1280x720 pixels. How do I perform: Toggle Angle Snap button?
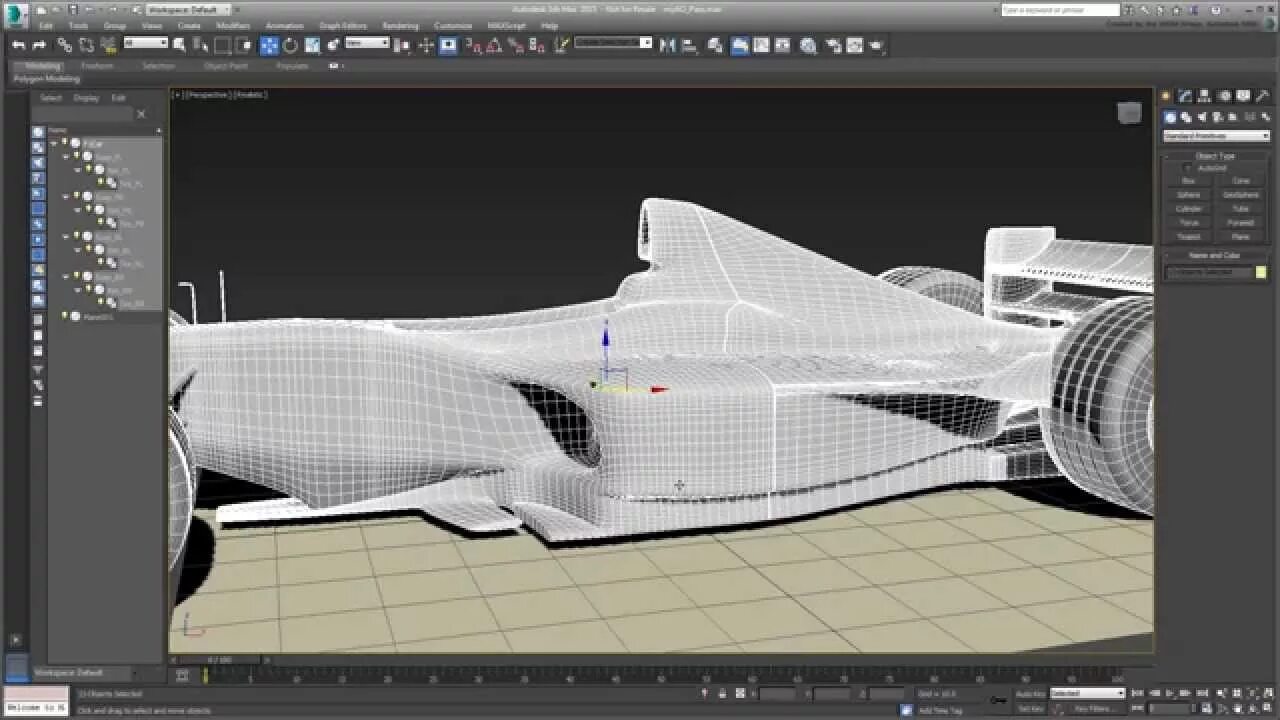[495, 45]
